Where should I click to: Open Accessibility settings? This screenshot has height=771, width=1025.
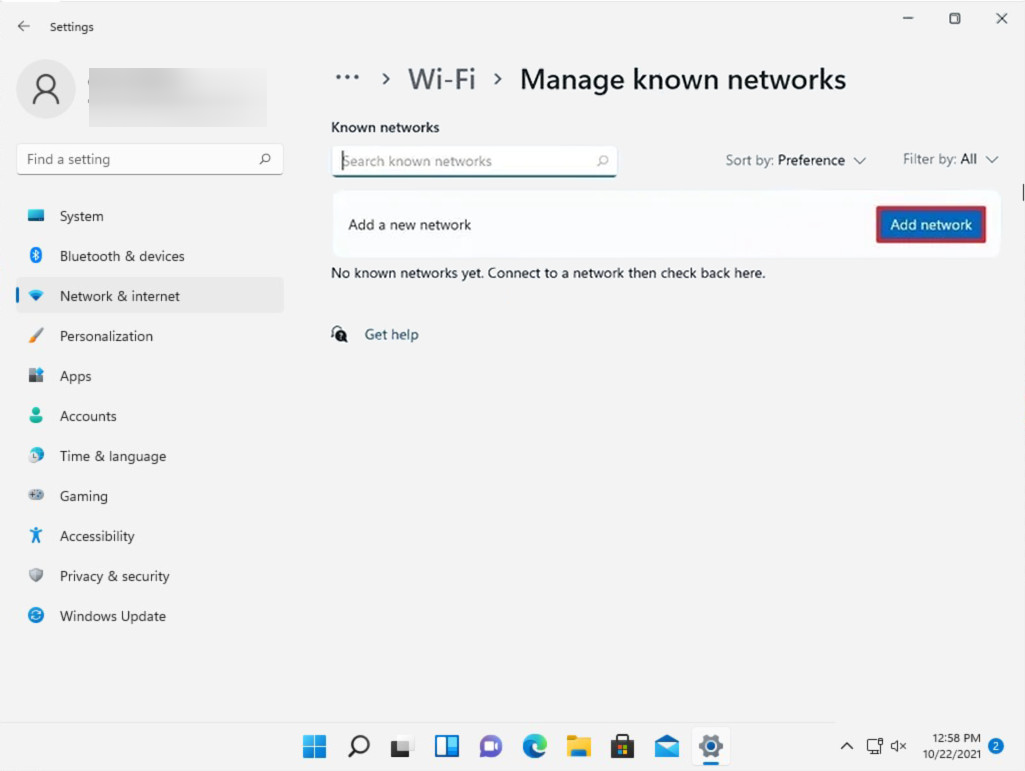pyautogui.click(x=96, y=536)
